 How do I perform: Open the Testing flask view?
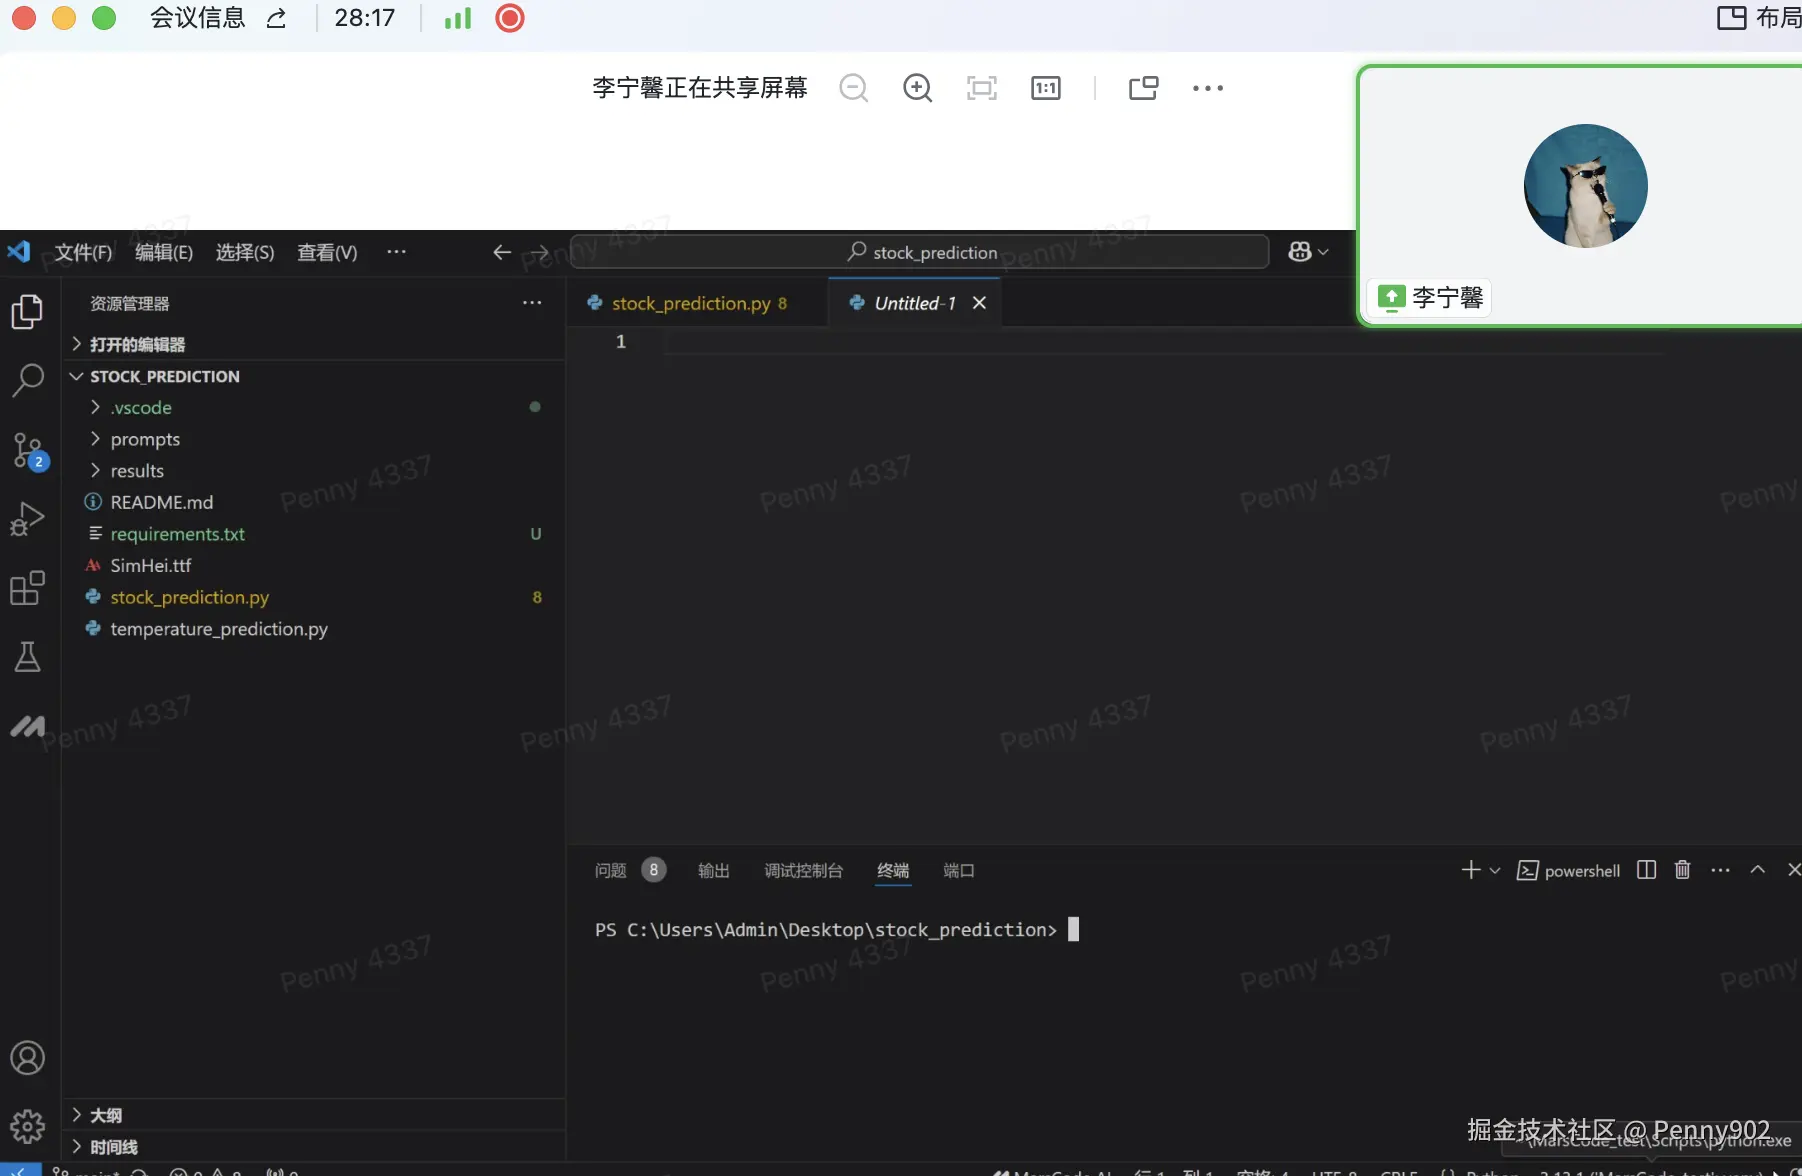point(27,657)
